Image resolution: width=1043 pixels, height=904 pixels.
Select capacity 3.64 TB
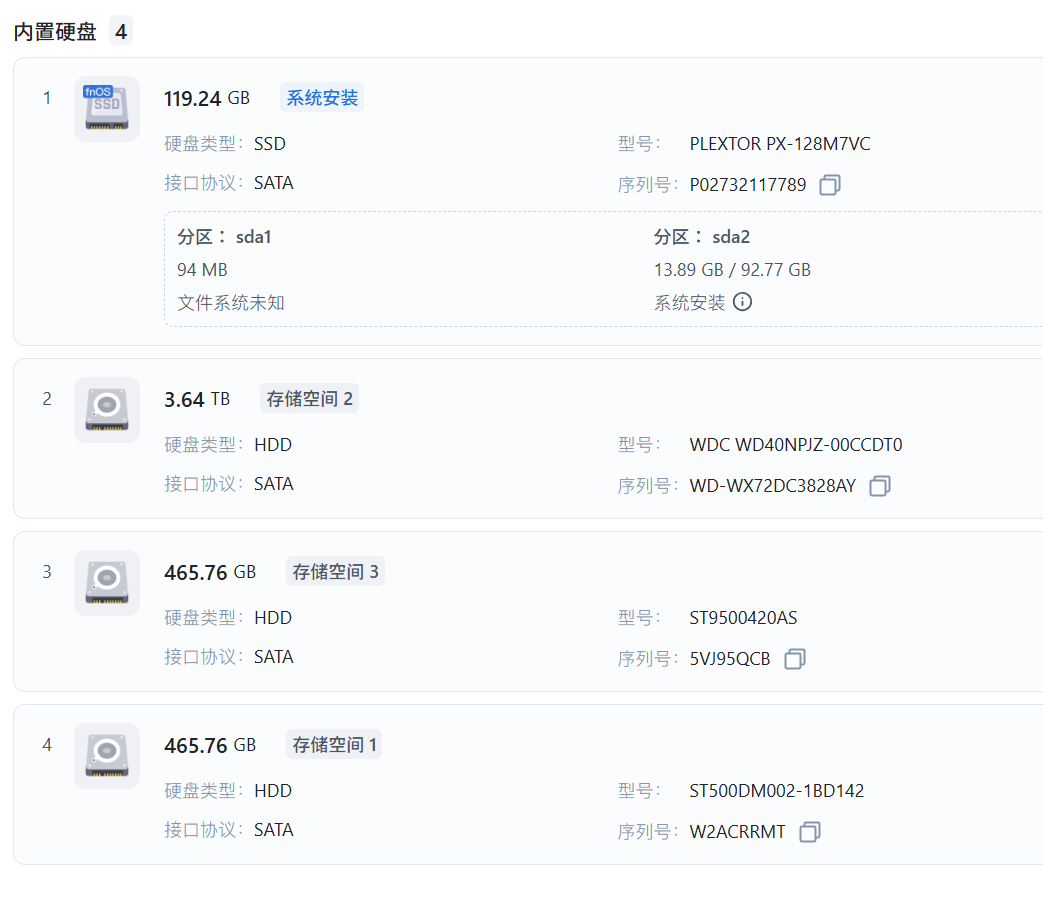click(x=197, y=399)
